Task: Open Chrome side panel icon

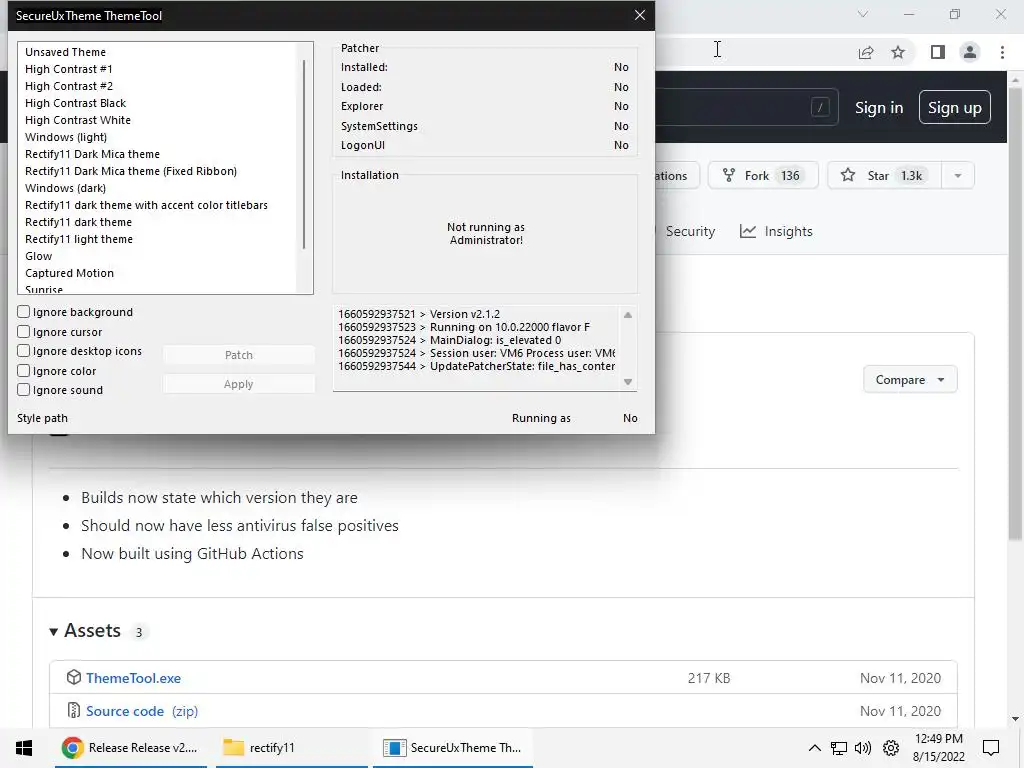Action: click(938, 52)
